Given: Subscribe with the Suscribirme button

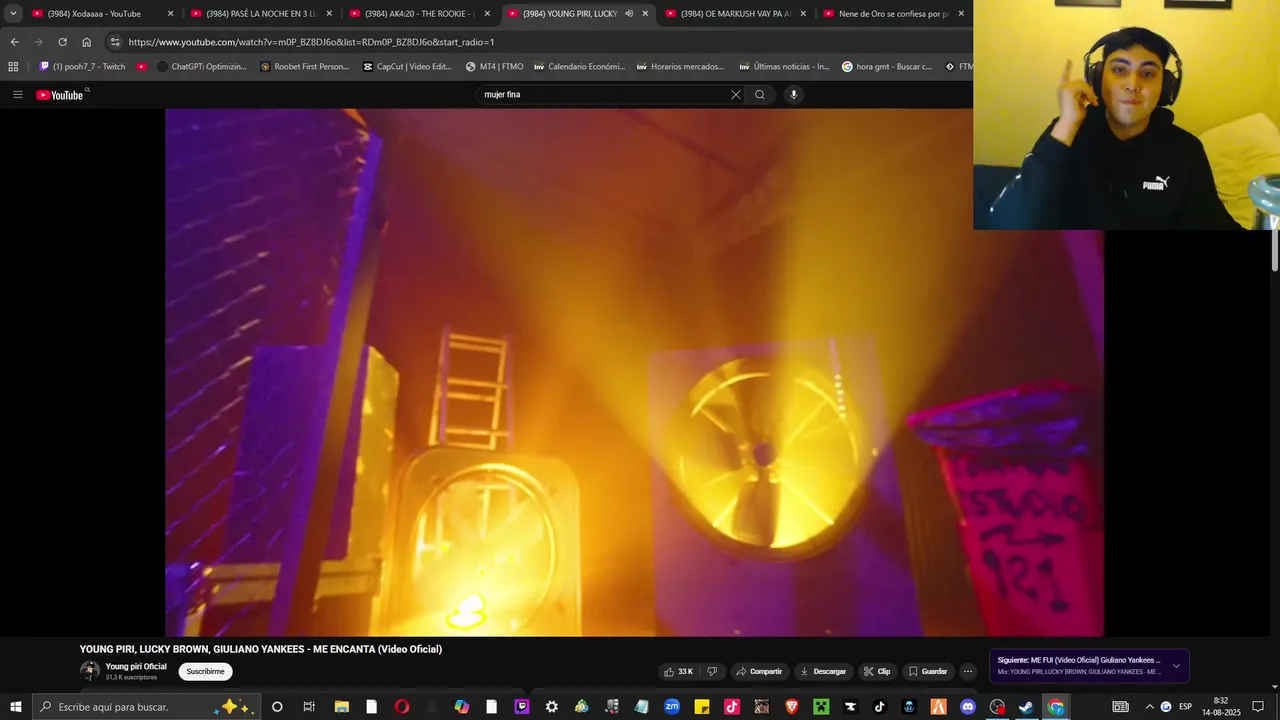Looking at the screenshot, I should tap(205, 671).
